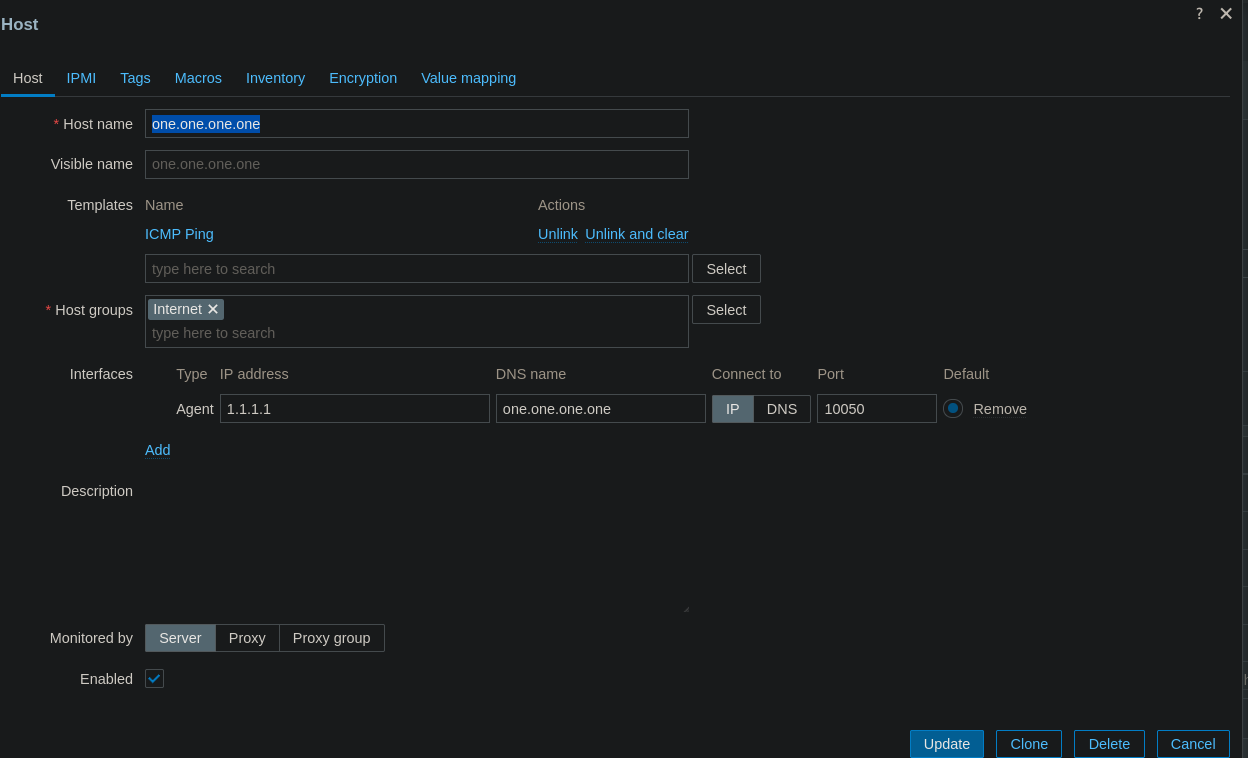1248x758 pixels.
Task: Go to the Macros tab
Action: click(x=198, y=78)
